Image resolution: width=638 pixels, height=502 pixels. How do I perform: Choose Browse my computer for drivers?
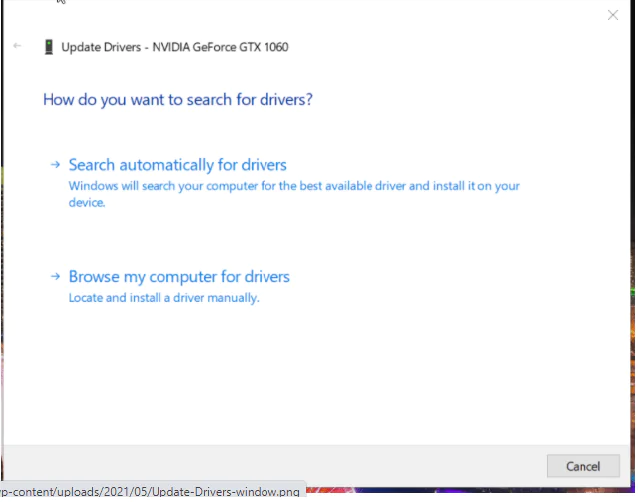(179, 277)
